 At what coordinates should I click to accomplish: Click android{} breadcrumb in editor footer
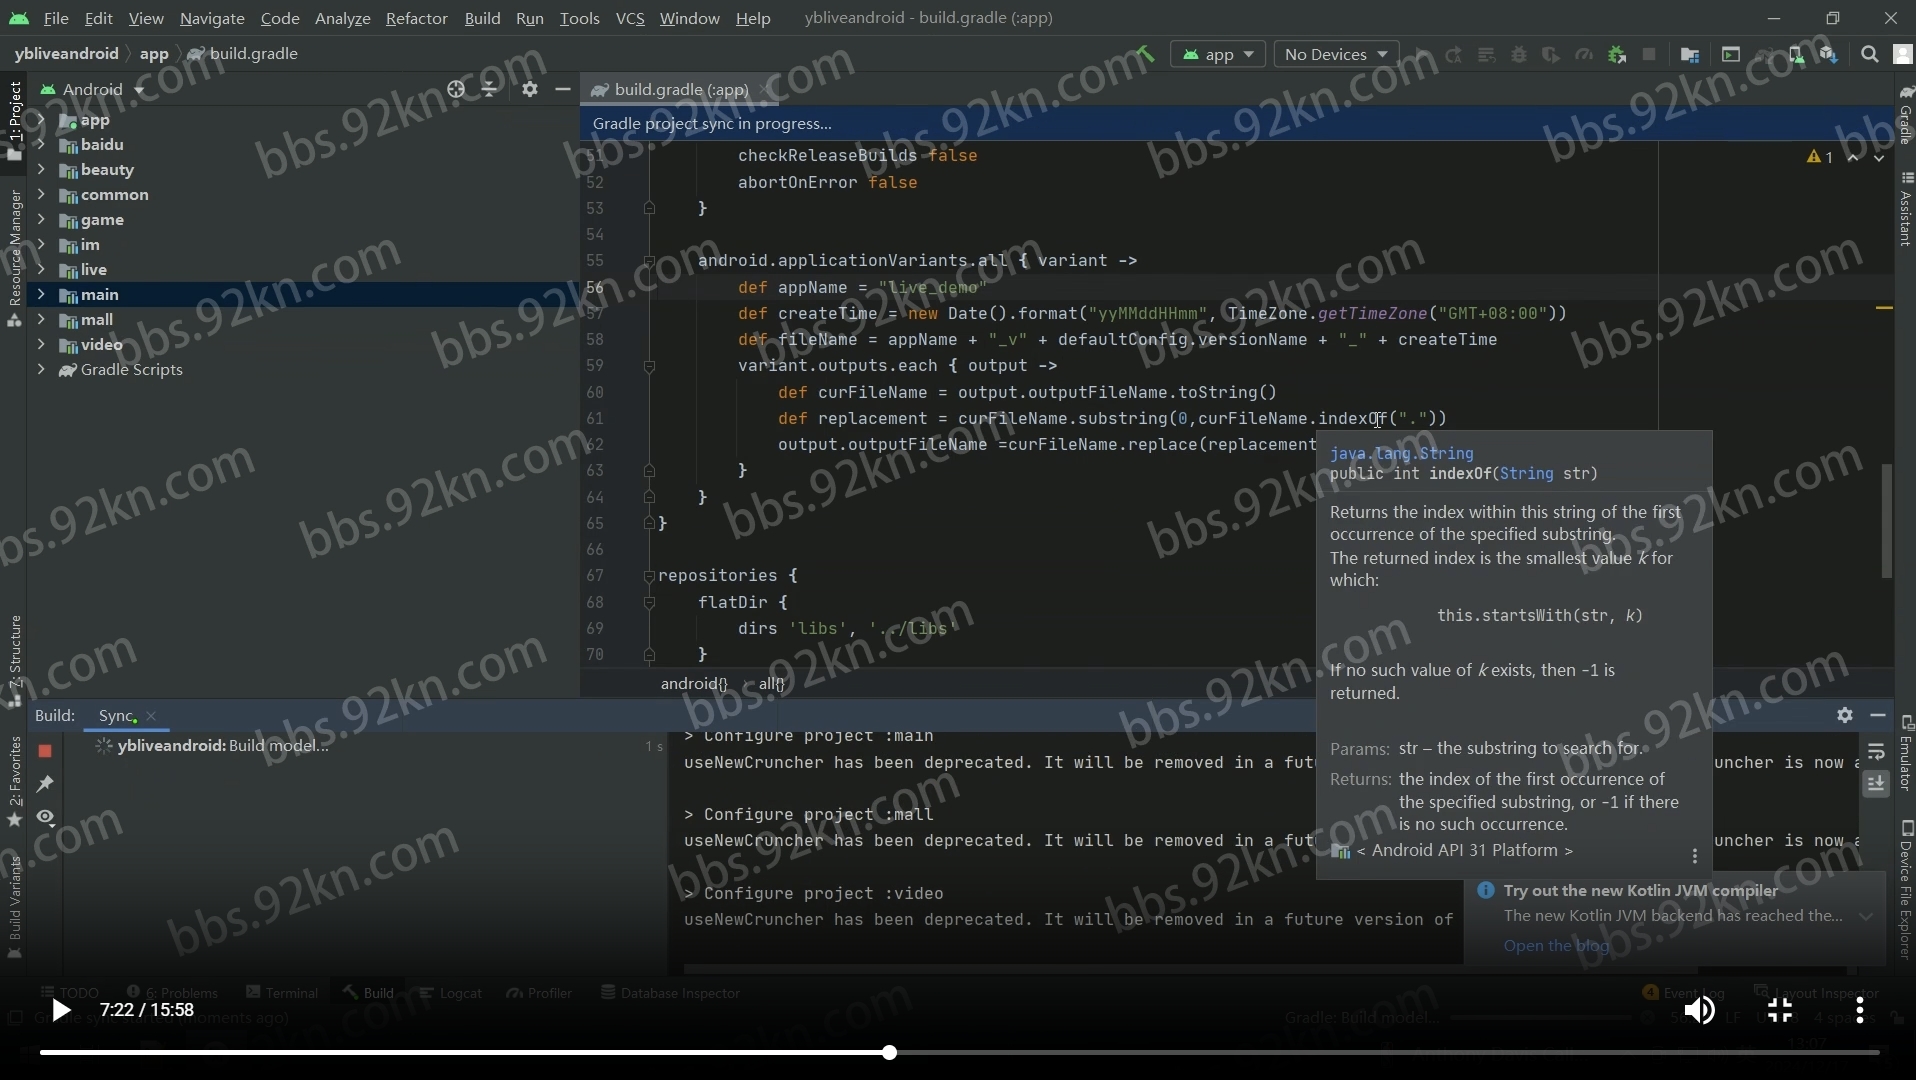pos(694,684)
